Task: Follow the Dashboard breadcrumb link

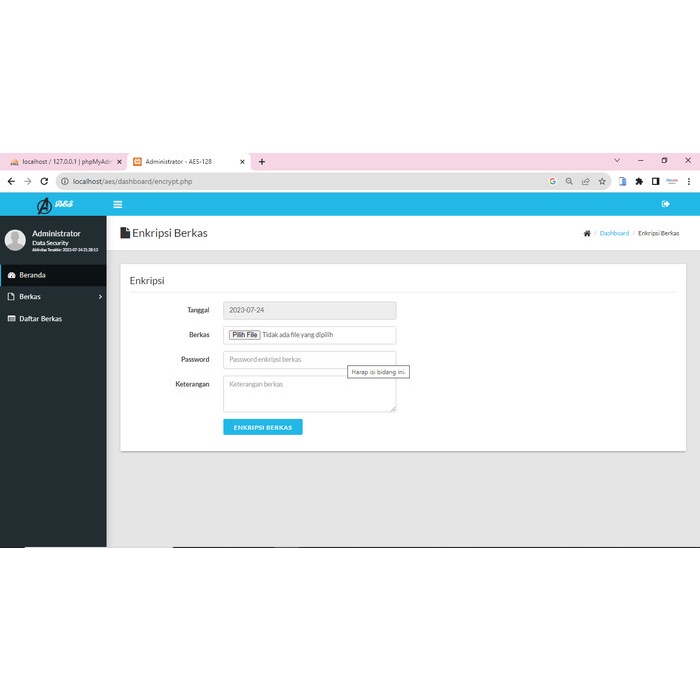Action: 614,233
